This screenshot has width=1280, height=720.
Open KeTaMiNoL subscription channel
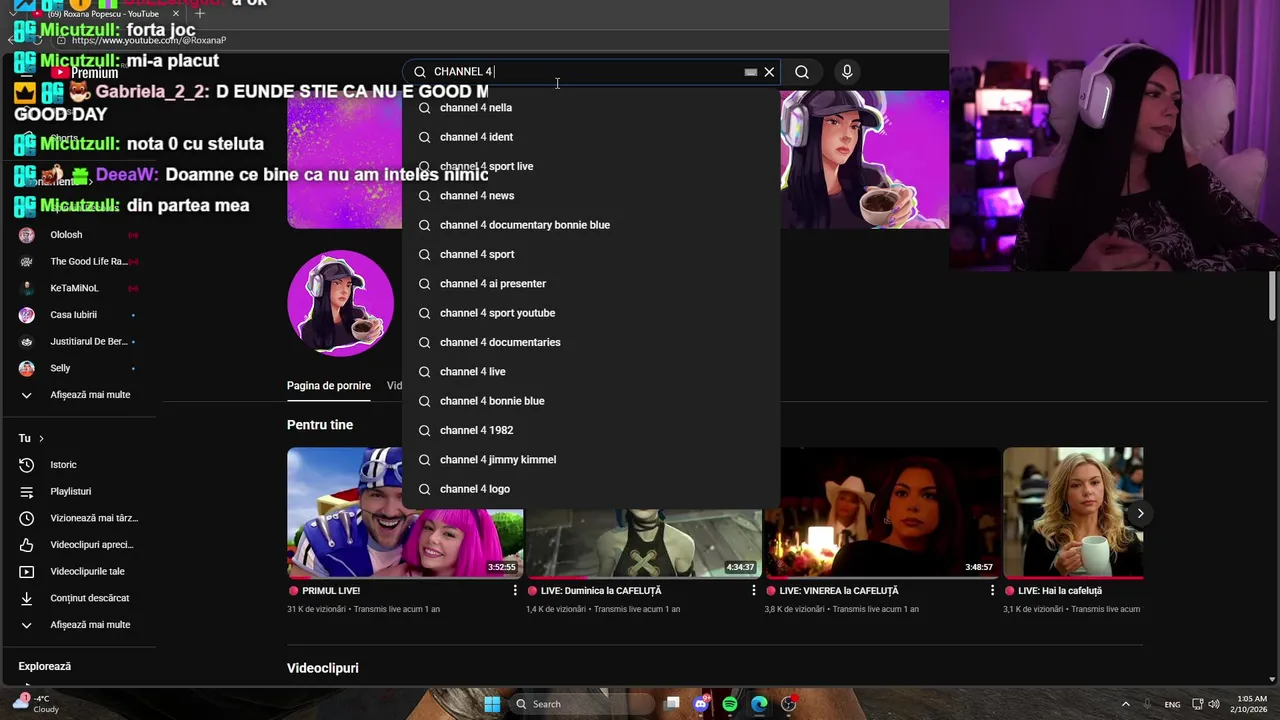[78, 288]
